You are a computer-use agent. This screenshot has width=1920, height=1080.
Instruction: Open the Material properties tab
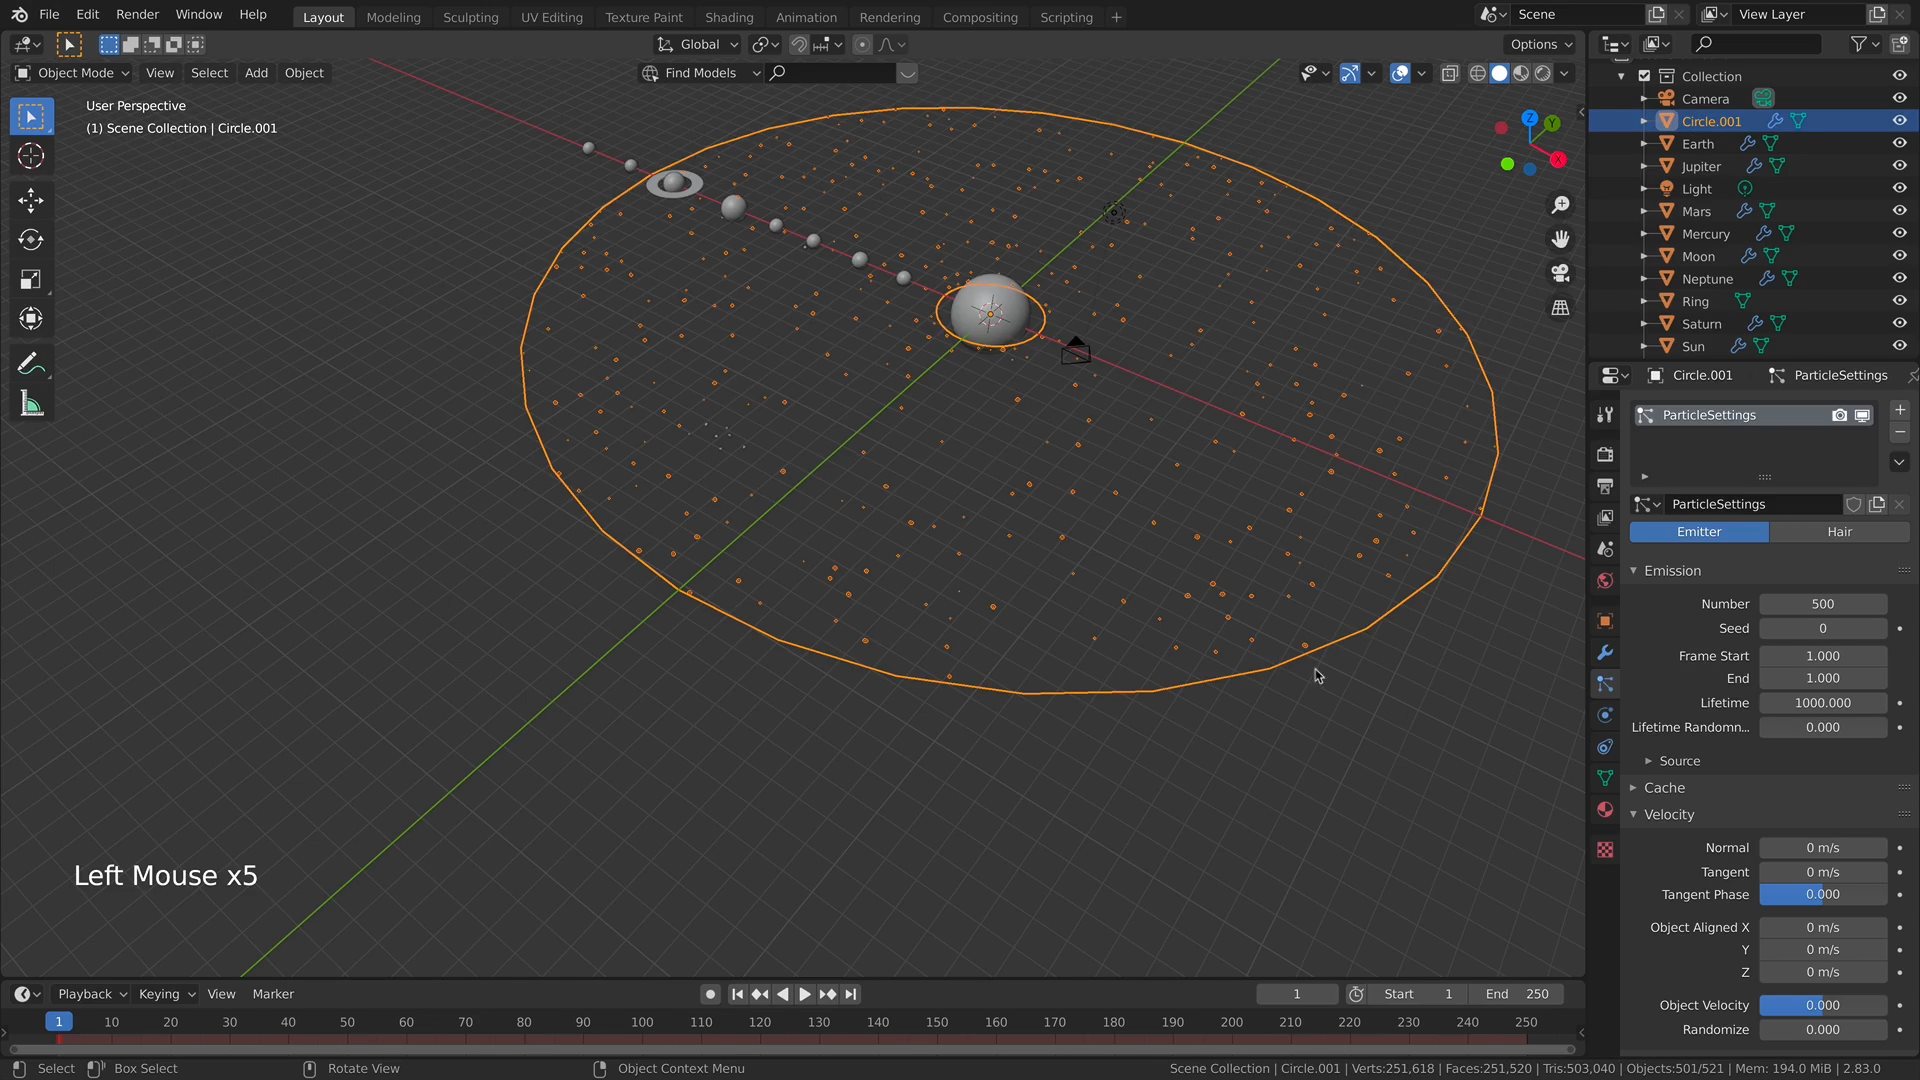[x=1605, y=810]
